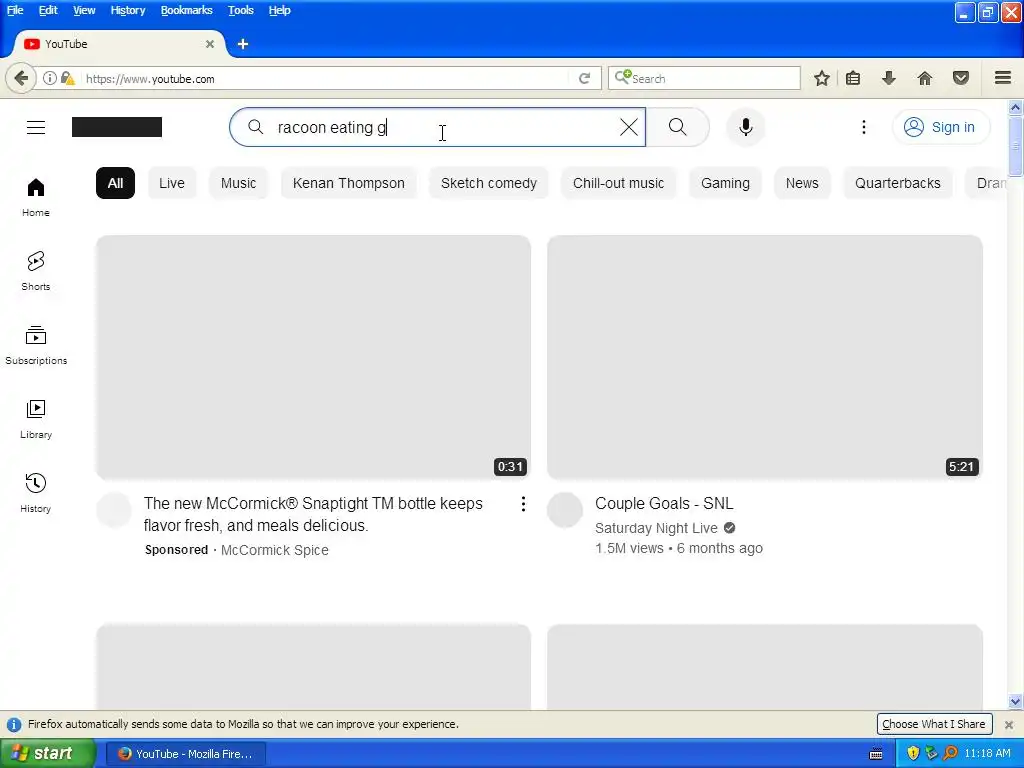Open the History menu in menu bar
Viewport: 1024px width, 768px height.
tap(127, 10)
